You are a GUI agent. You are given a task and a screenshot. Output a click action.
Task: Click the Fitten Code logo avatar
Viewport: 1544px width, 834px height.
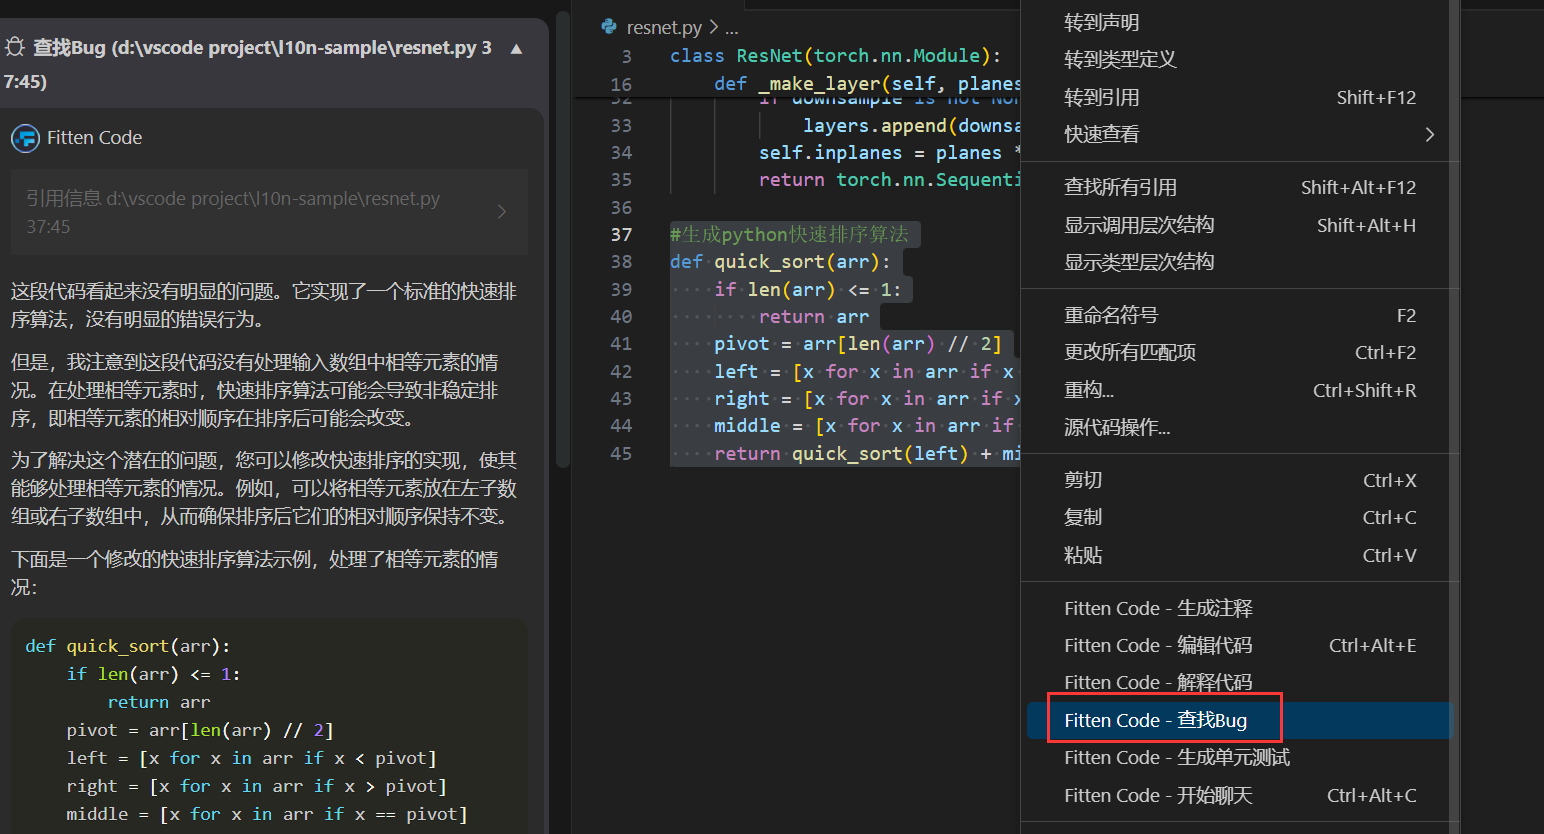click(x=25, y=138)
